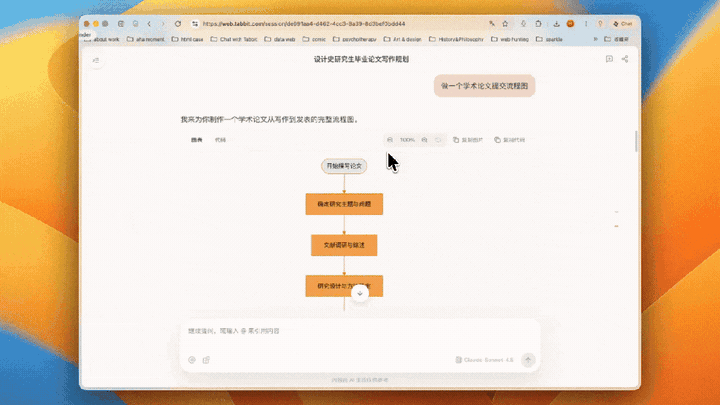
Task: Toggle the conversation list sidebar icon
Action: [x=96, y=60]
